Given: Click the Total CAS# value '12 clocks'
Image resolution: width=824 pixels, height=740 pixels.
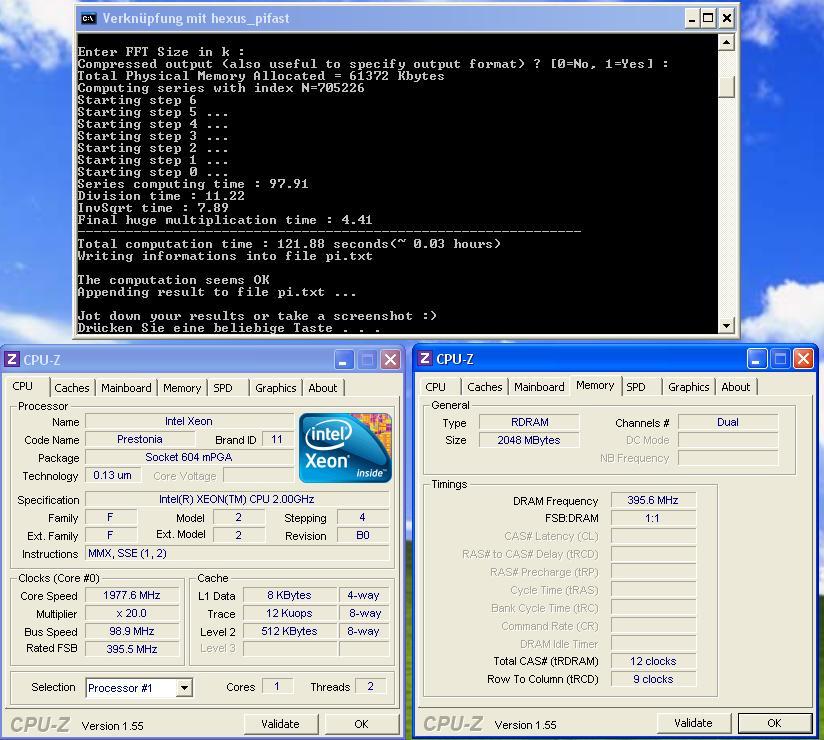Looking at the screenshot, I should [653, 661].
